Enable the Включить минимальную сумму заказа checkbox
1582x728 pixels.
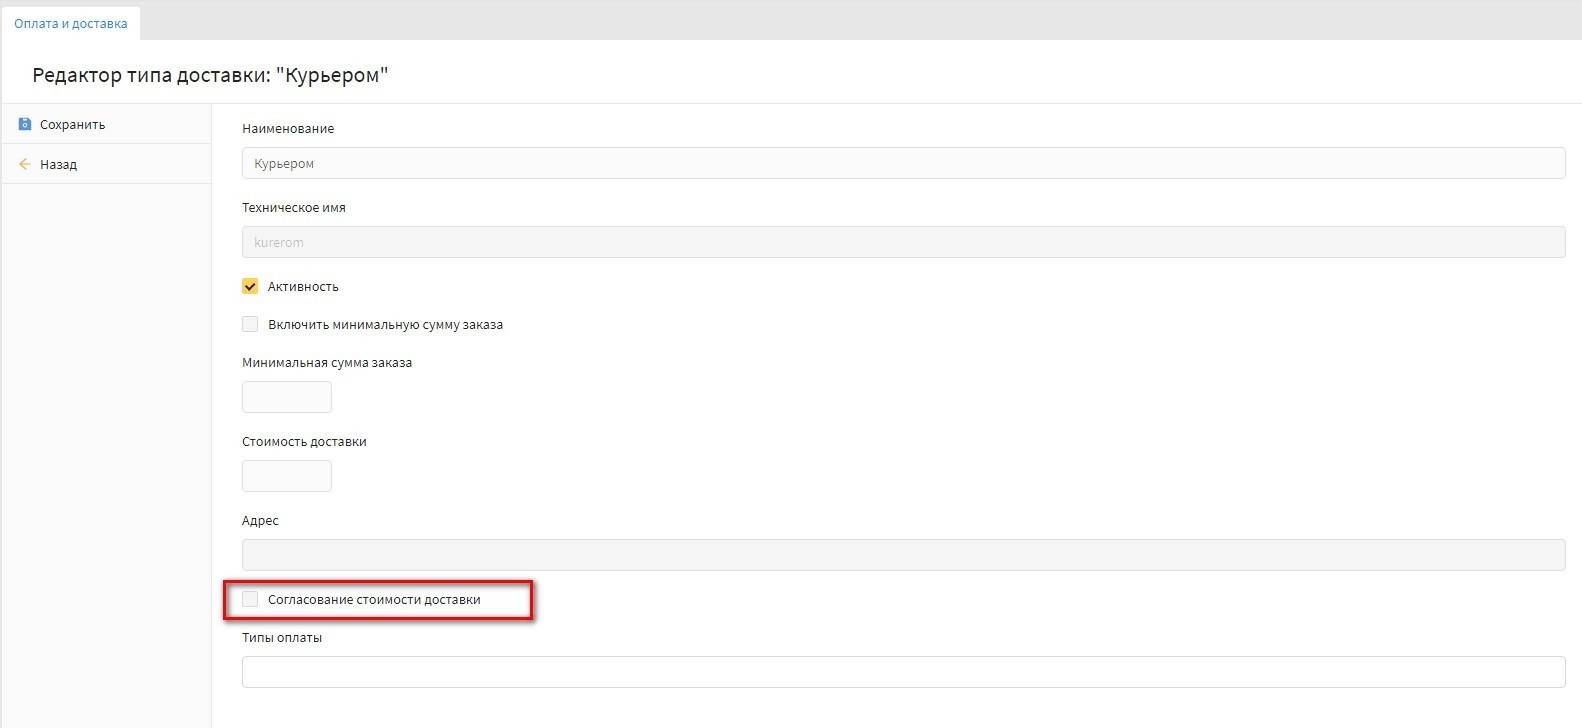pos(250,324)
